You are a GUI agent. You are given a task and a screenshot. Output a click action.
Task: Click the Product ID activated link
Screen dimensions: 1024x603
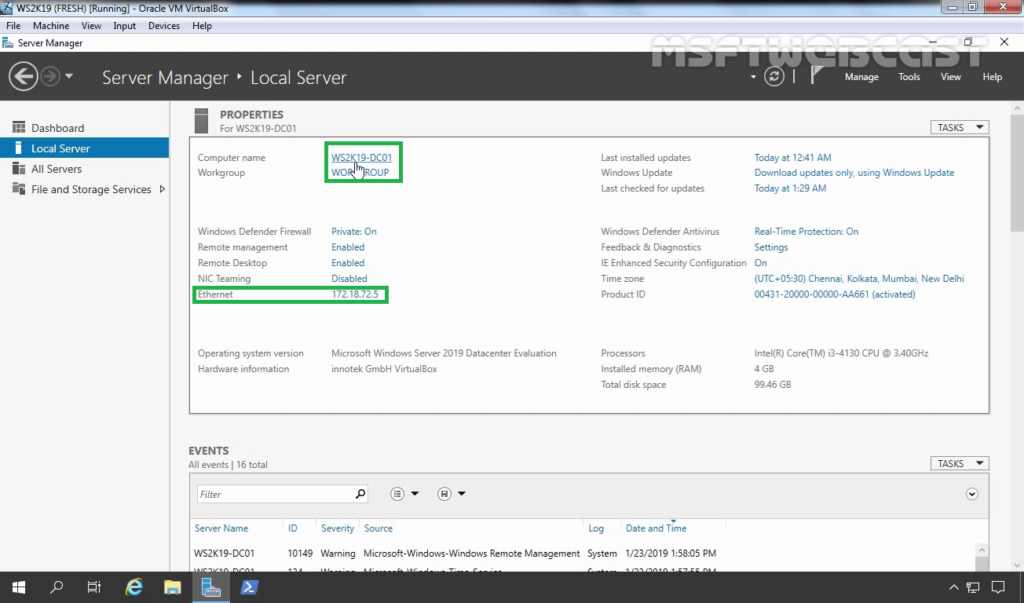pyautogui.click(x=834, y=294)
